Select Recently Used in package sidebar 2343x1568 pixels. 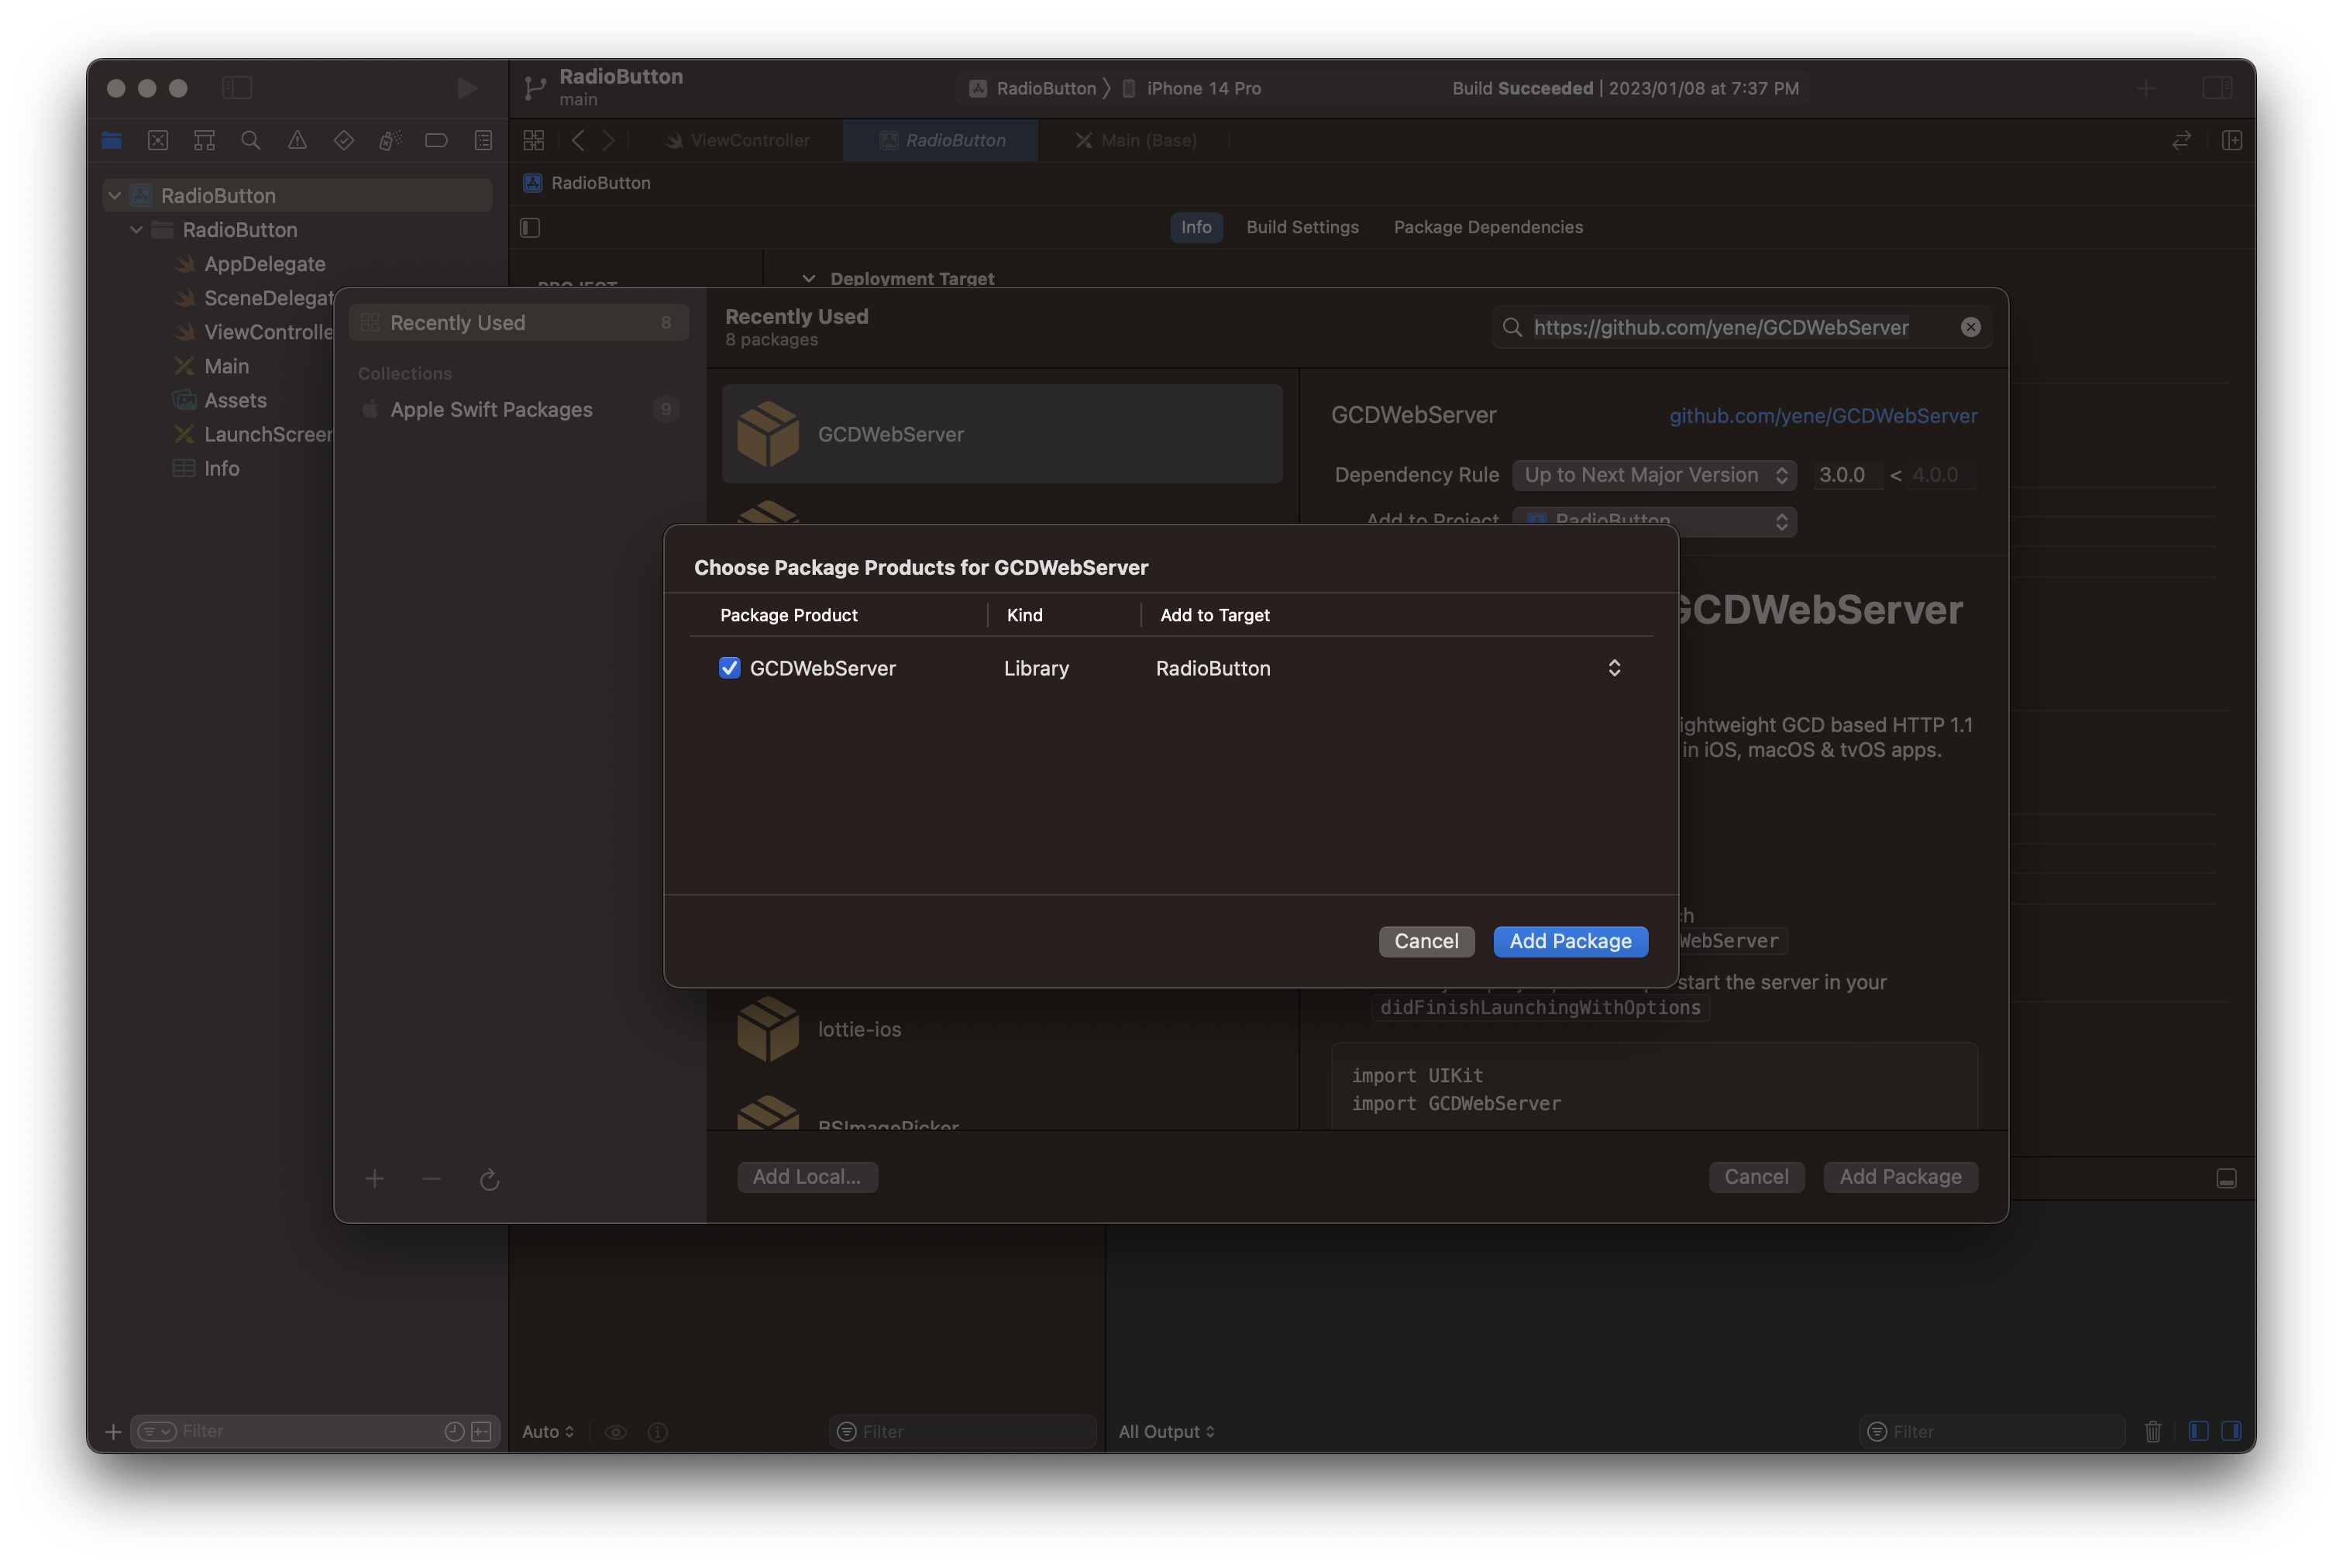pyautogui.click(x=518, y=322)
